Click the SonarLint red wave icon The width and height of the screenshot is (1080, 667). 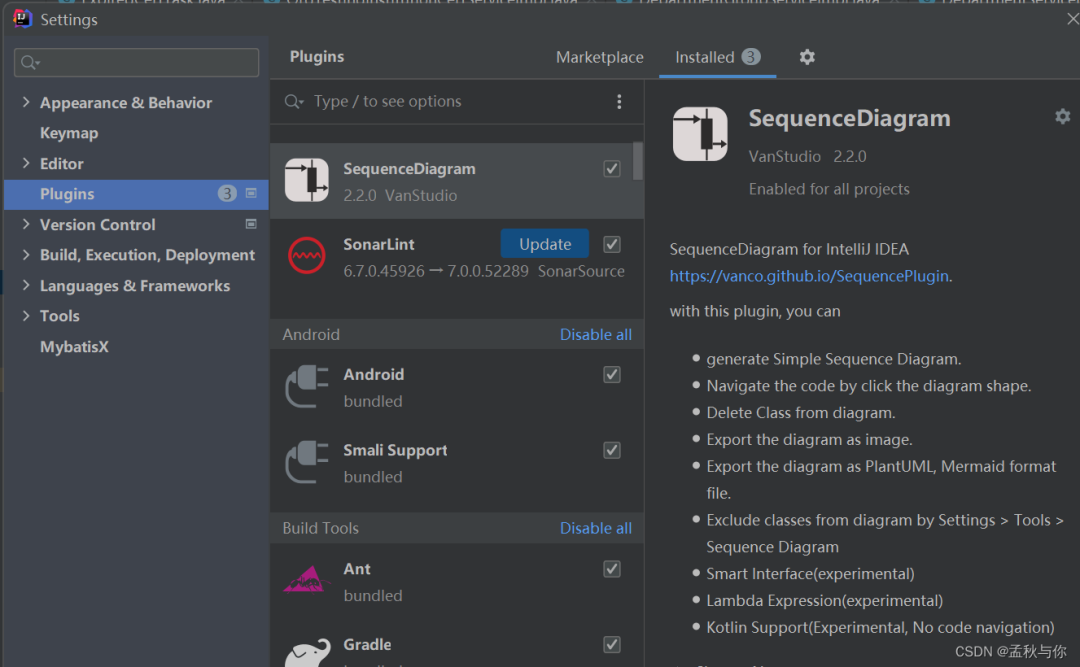pos(307,256)
